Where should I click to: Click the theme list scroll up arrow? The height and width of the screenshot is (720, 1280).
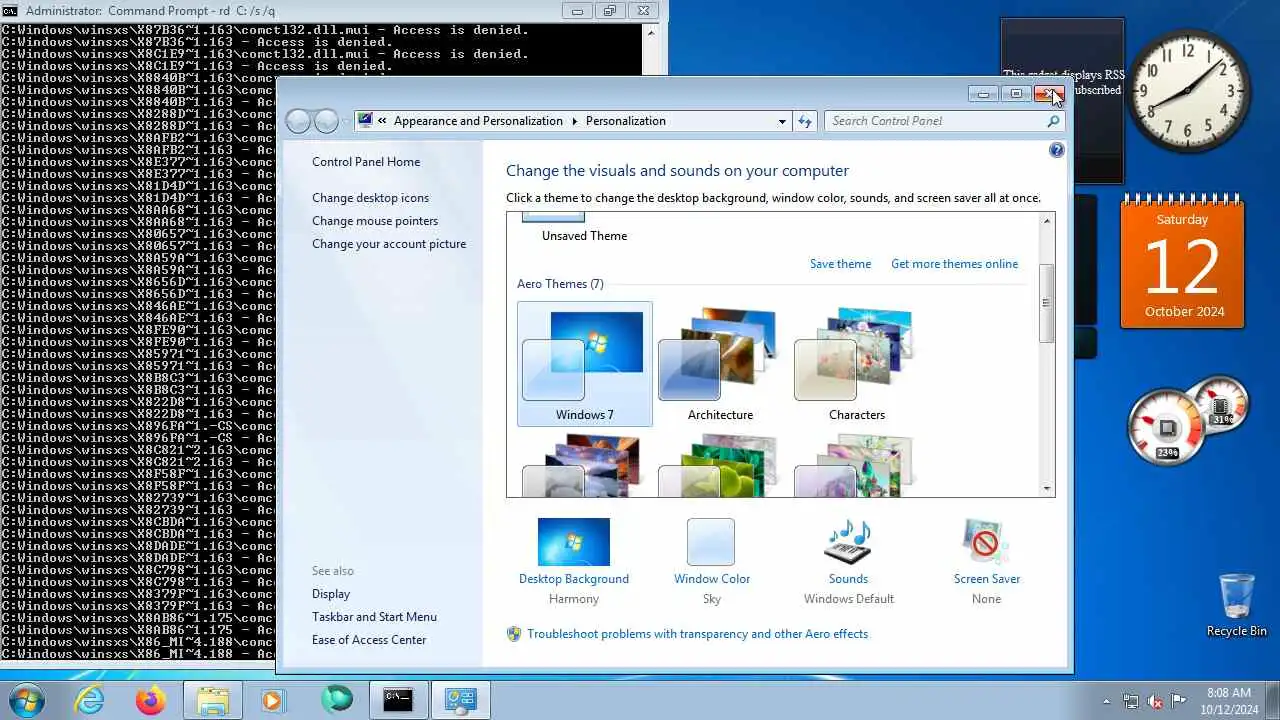point(1047,221)
